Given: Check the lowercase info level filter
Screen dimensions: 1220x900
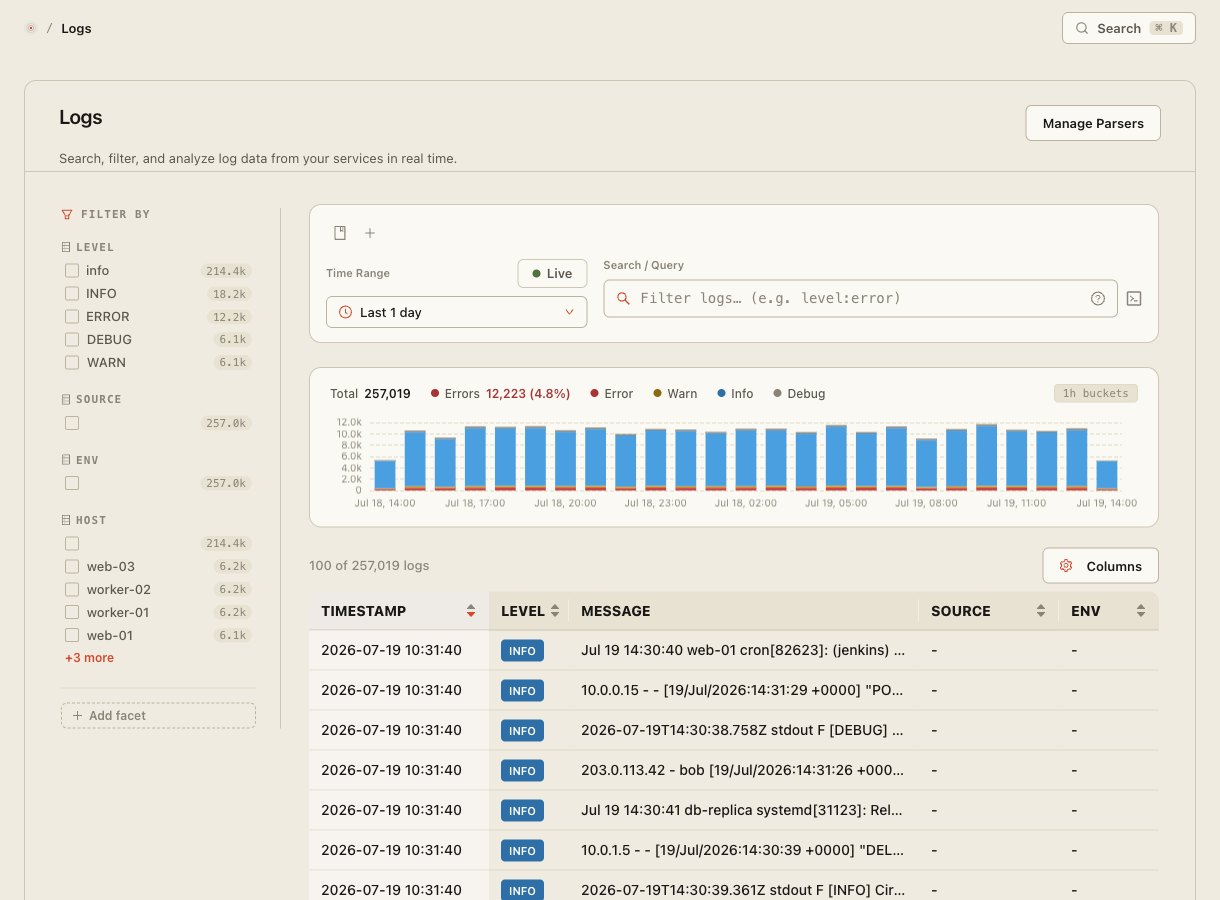Looking at the screenshot, I should [72, 270].
